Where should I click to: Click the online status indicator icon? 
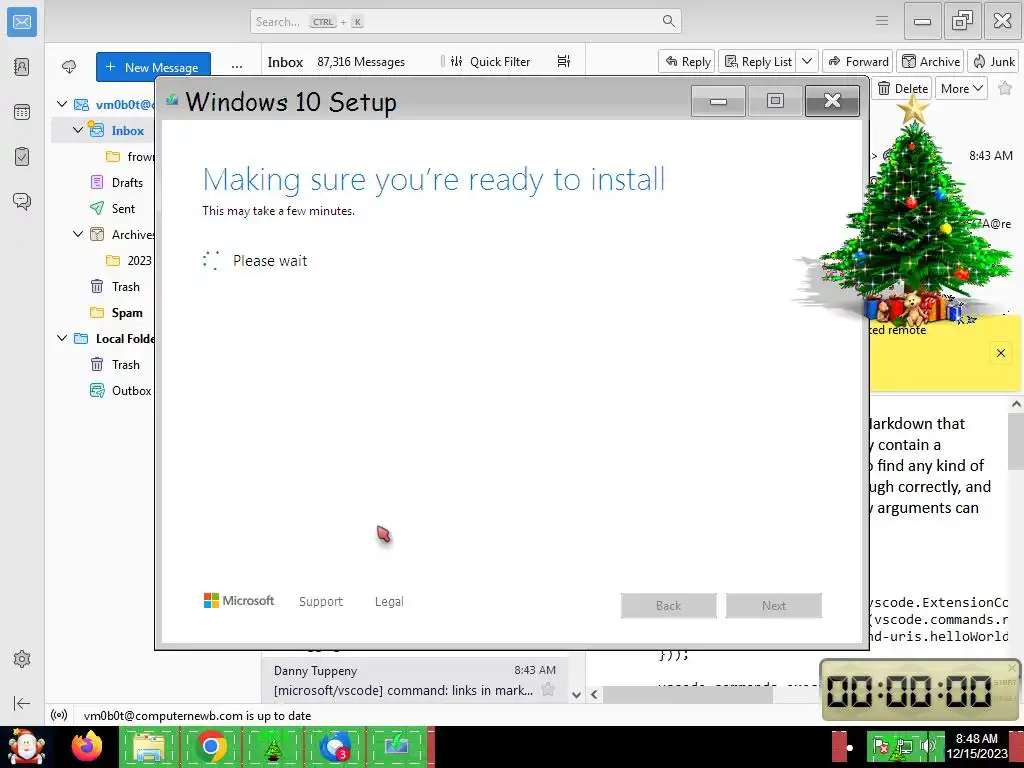pos(59,715)
